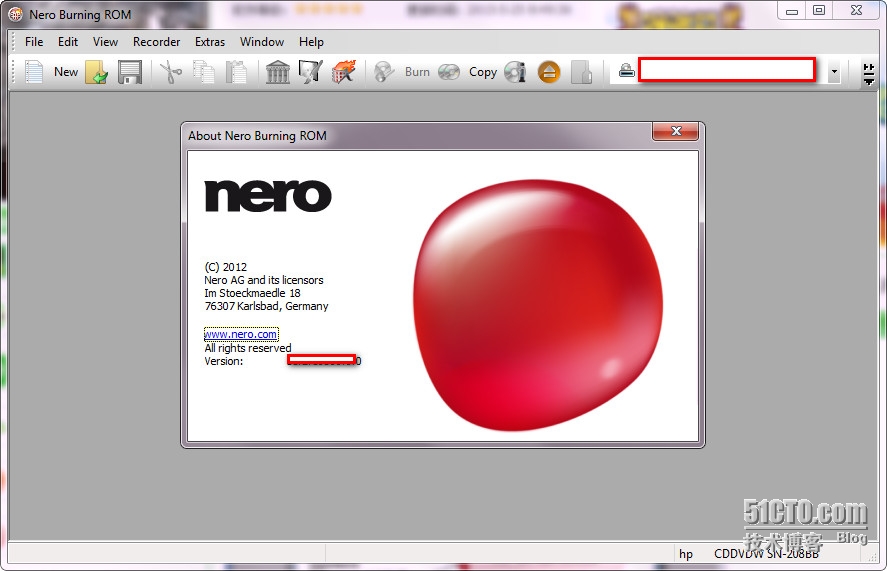The height and width of the screenshot is (571, 887).
Task: Save the compilation using the floppy disk icon
Action: coord(130,72)
